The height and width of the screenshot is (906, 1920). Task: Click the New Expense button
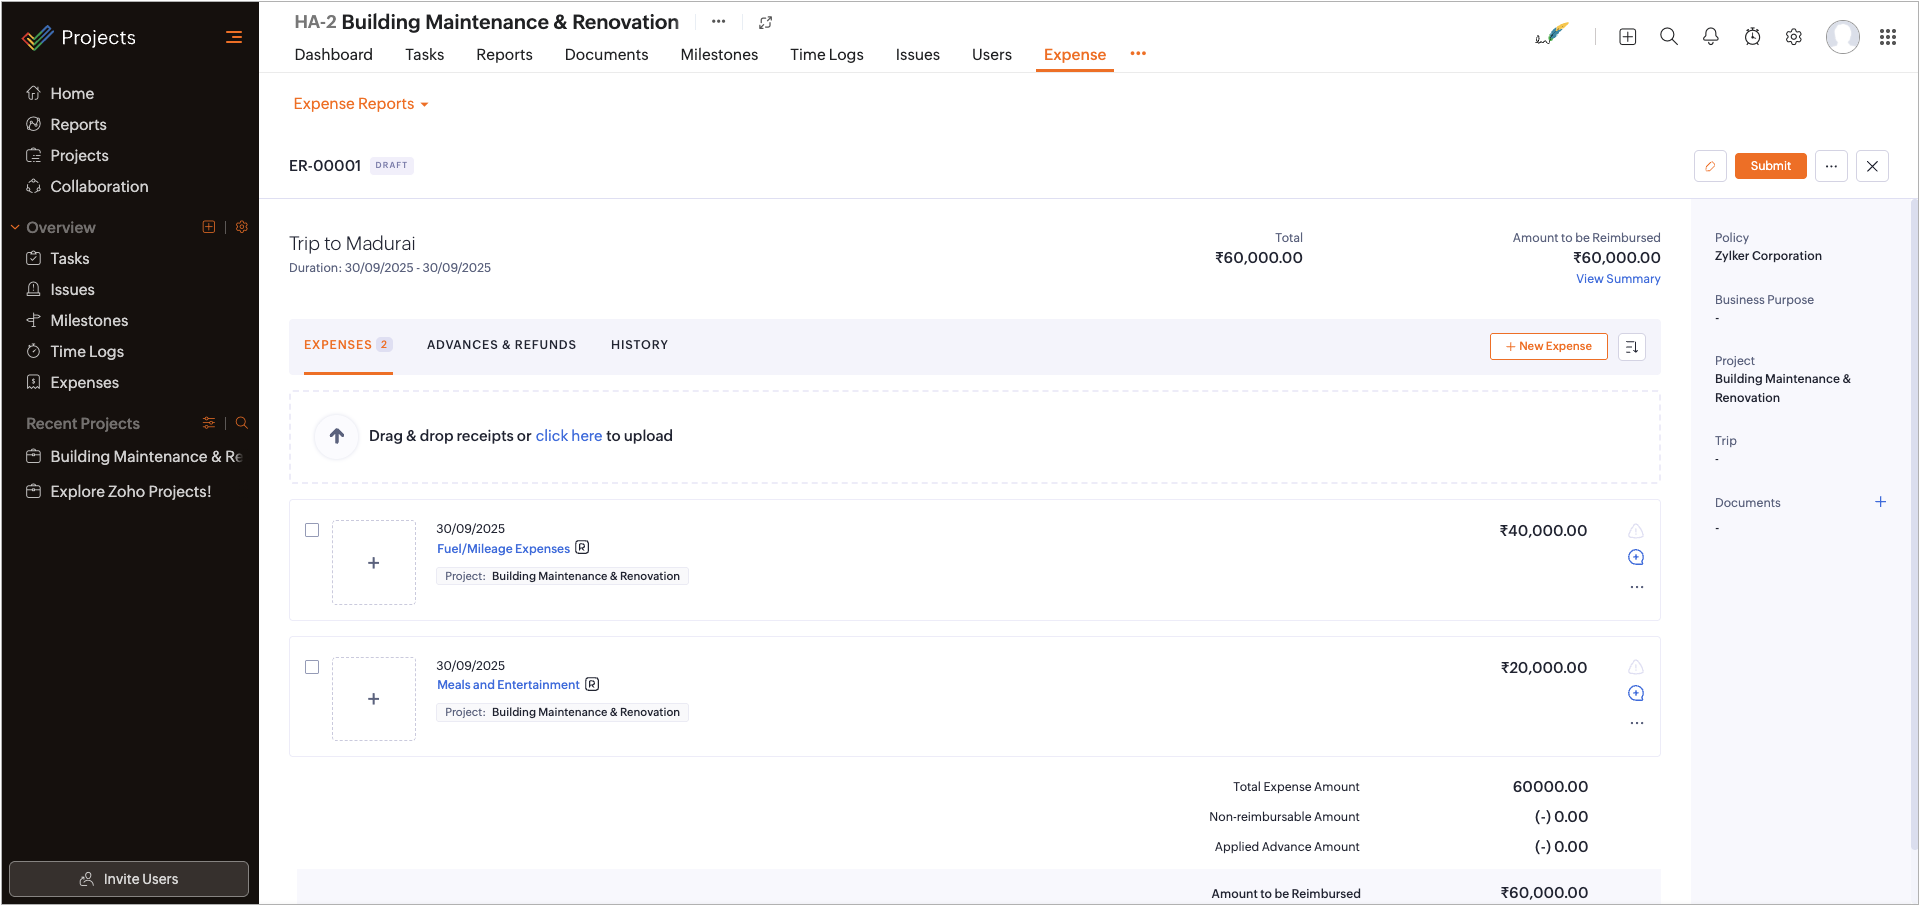point(1548,346)
